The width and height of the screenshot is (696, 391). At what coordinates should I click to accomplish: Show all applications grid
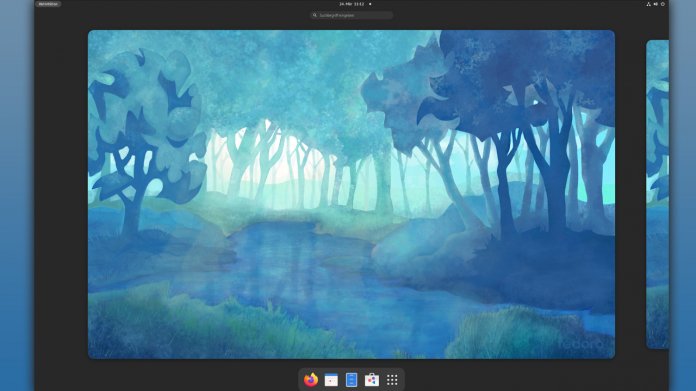(392, 380)
